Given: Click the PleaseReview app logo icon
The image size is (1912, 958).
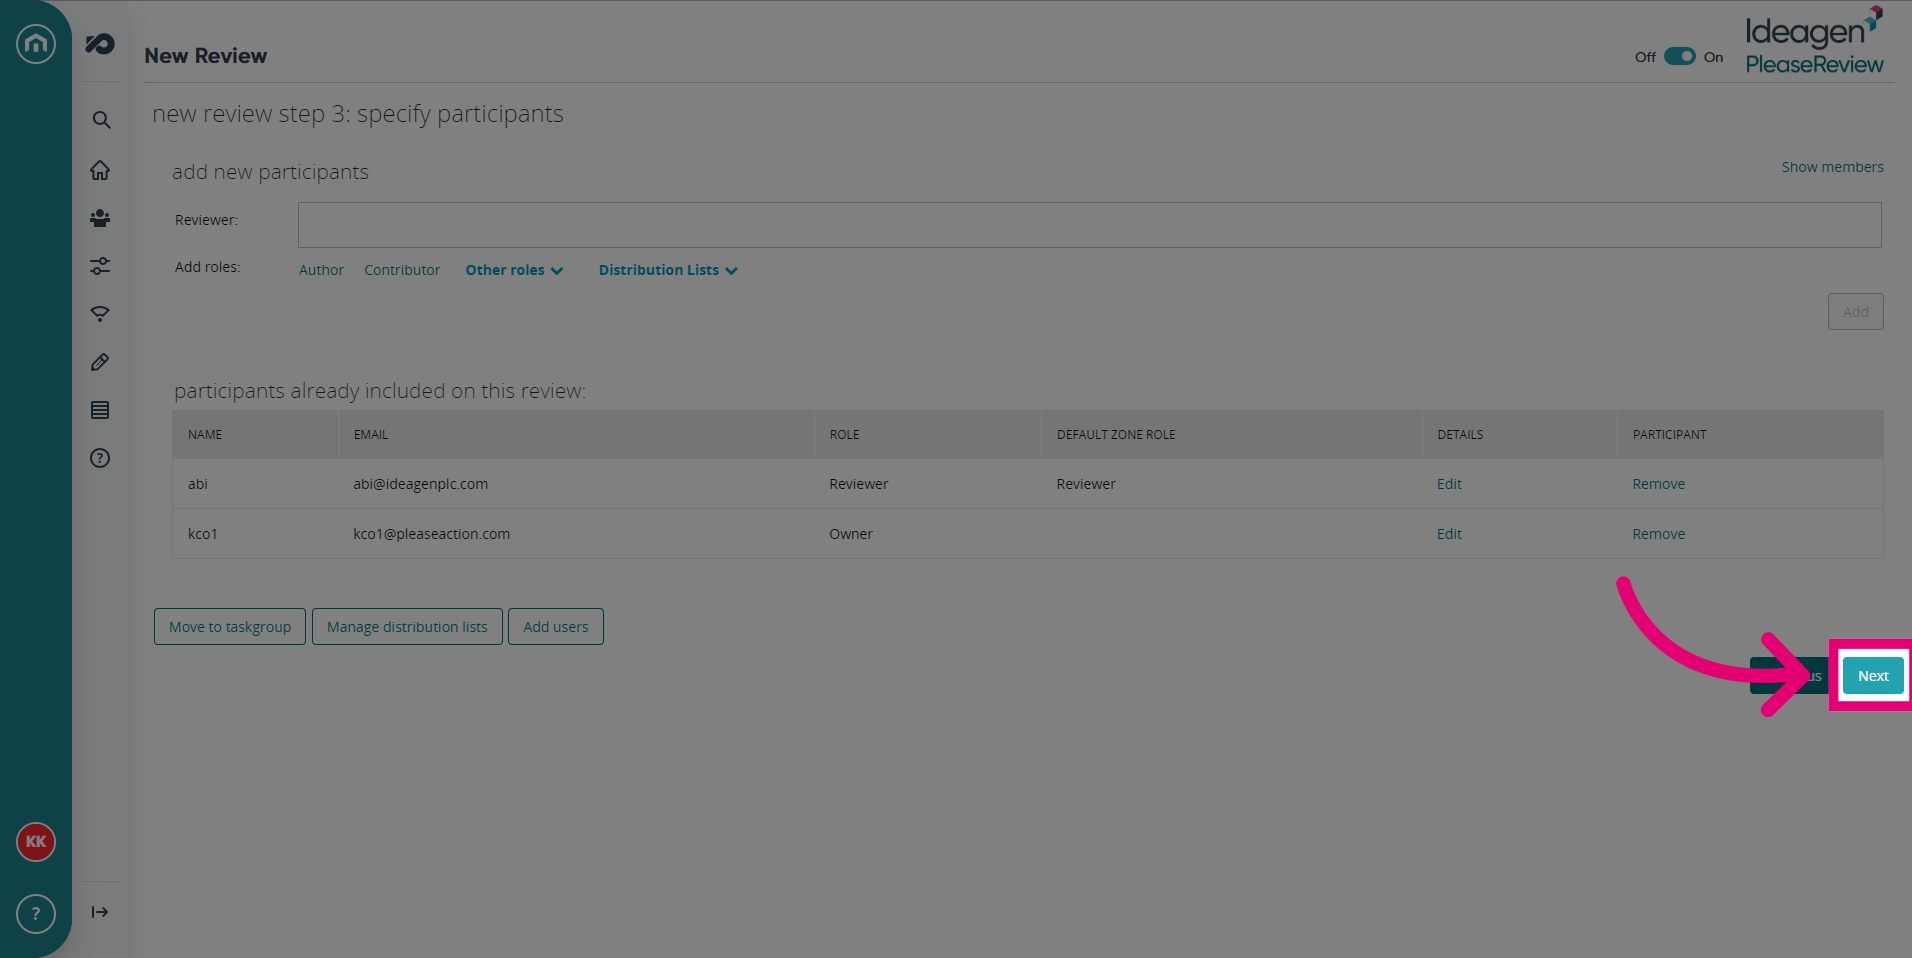Looking at the screenshot, I should (100, 43).
